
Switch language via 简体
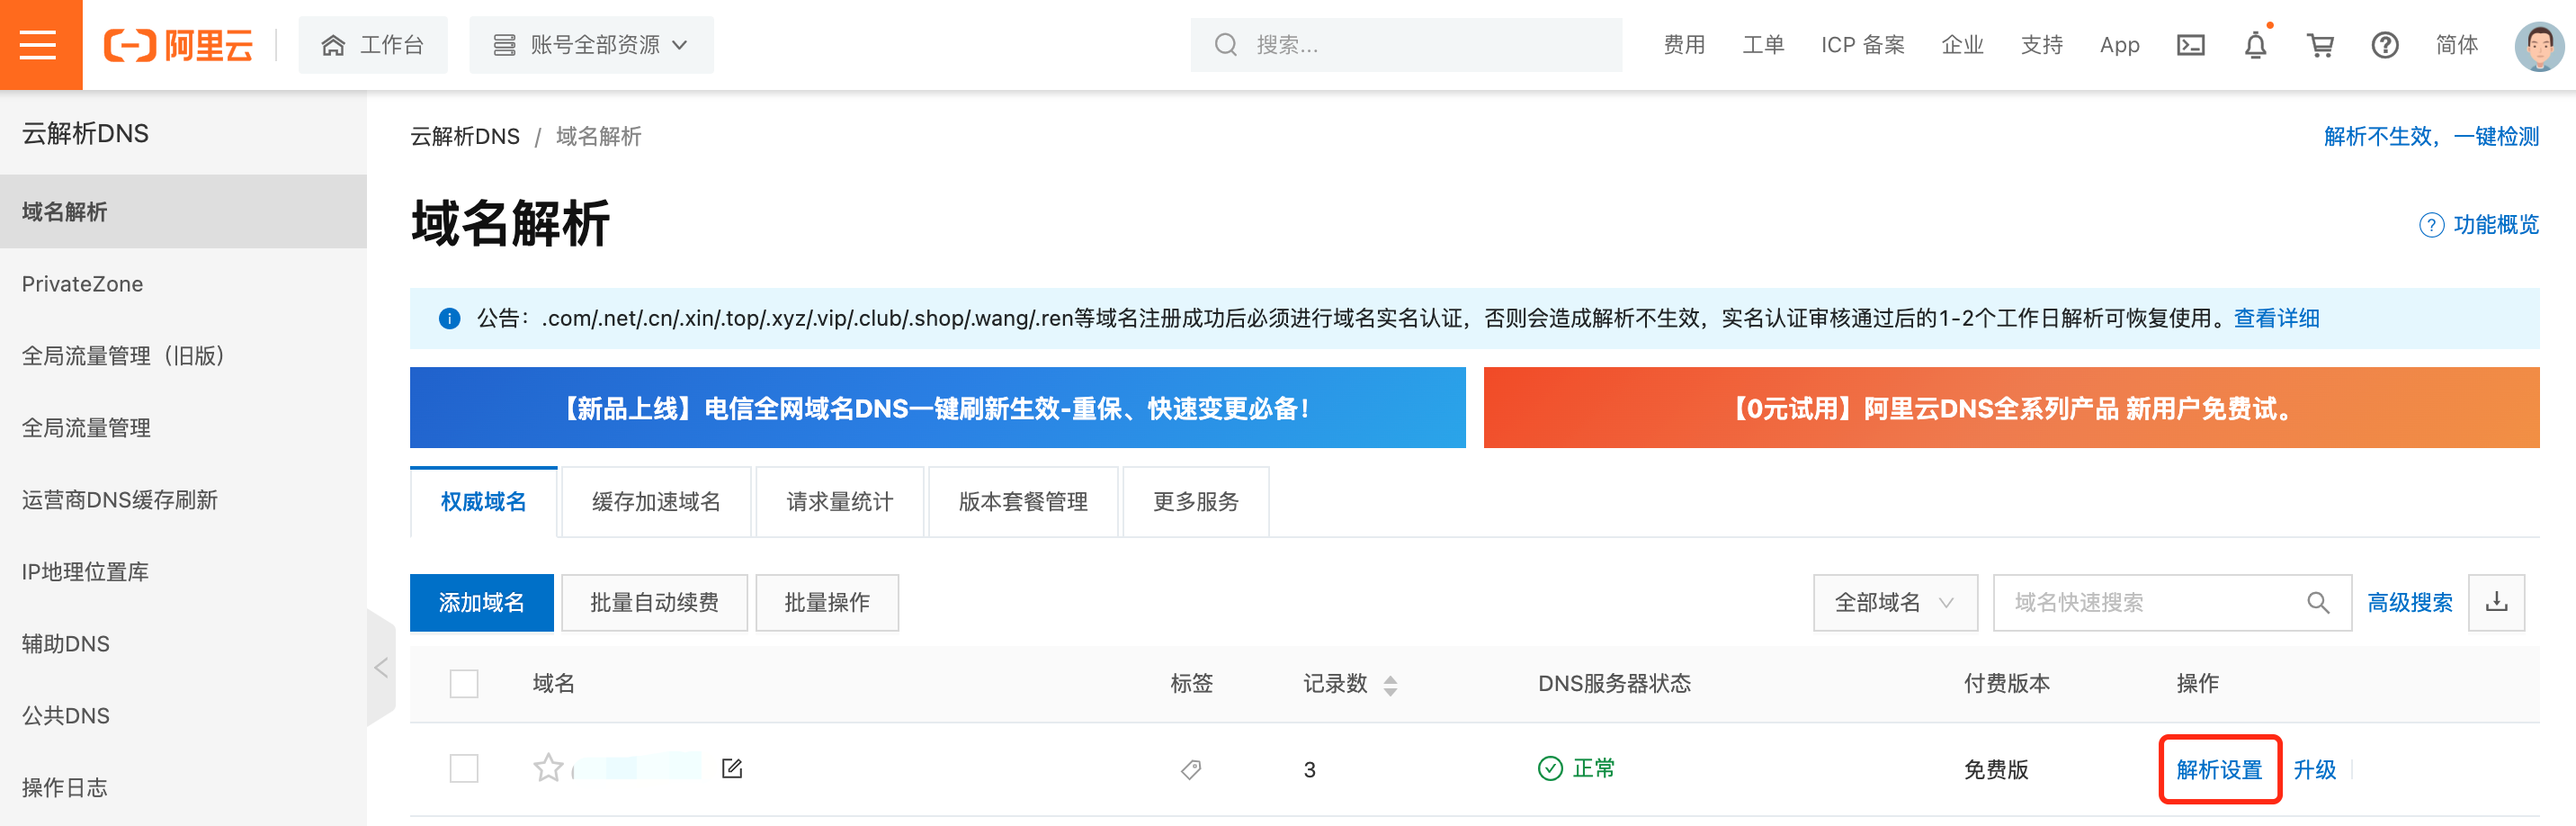point(2456,45)
